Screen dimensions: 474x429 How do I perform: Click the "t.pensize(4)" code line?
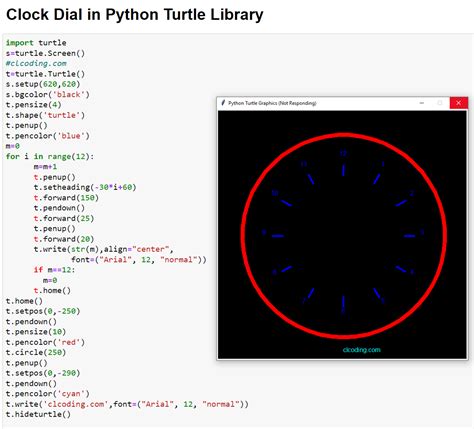pos(34,105)
